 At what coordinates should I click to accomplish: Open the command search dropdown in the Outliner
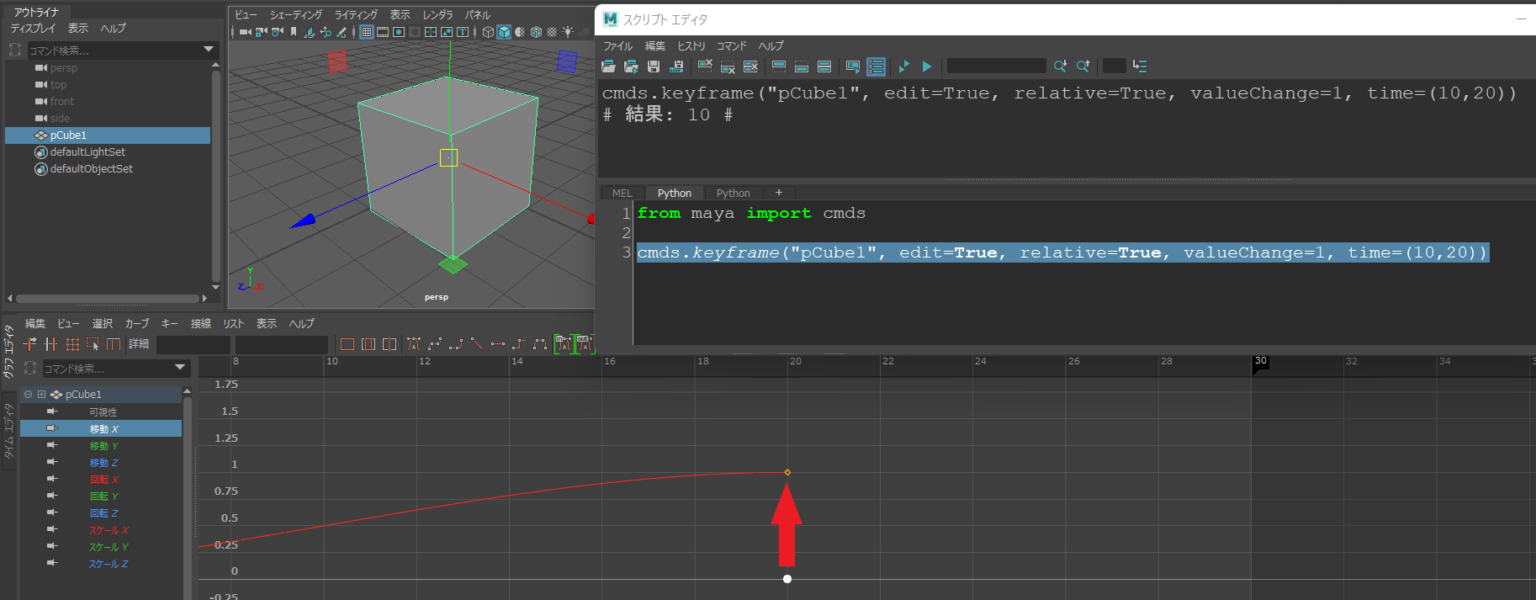tap(207, 48)
